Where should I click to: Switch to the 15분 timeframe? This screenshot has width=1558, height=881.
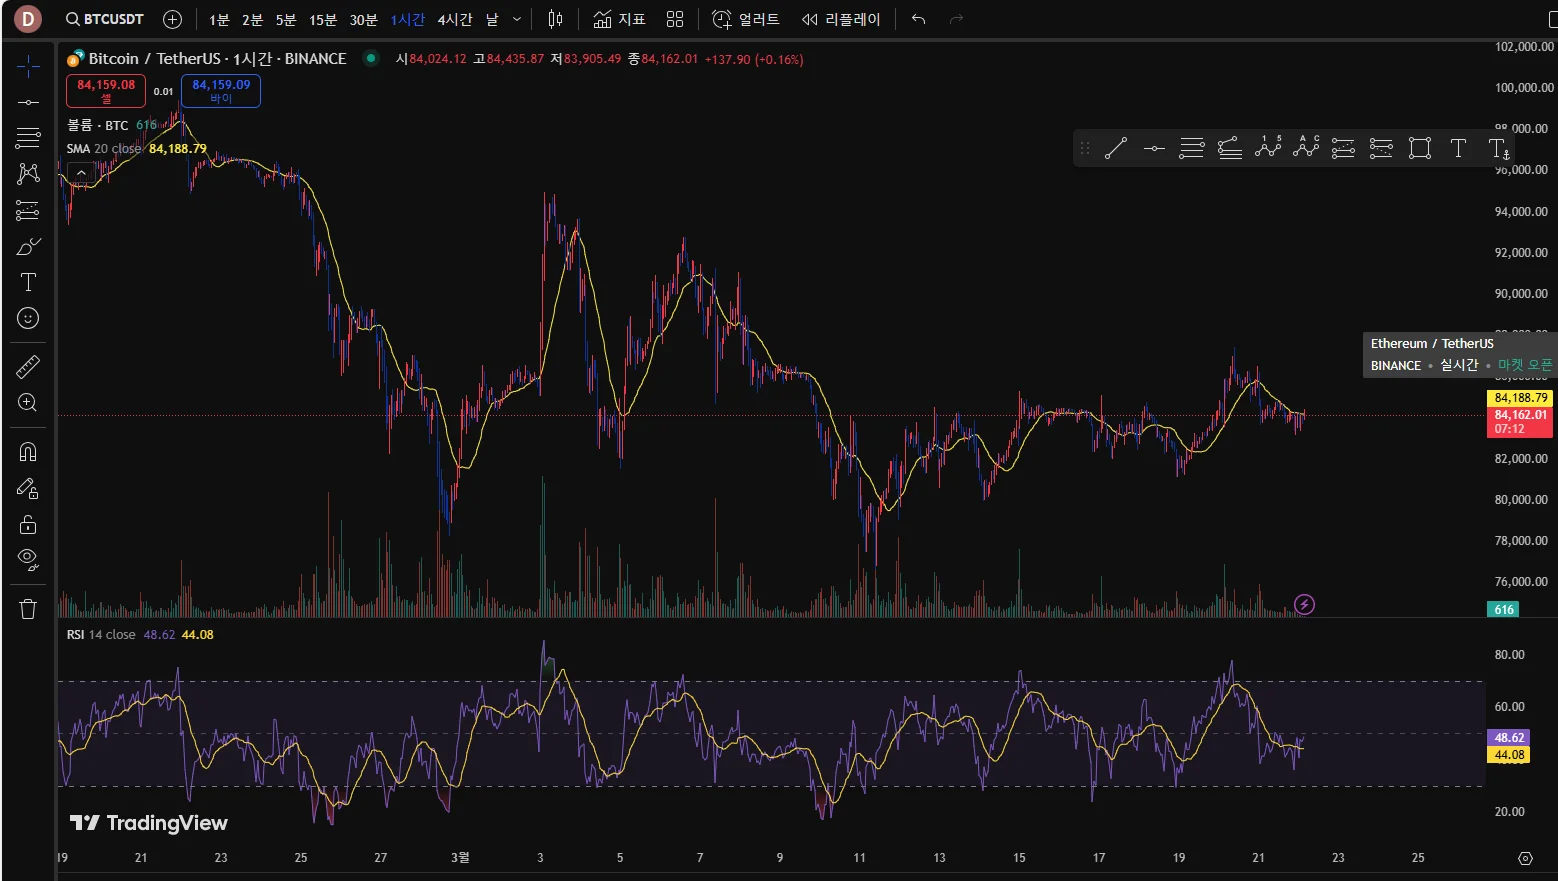point(323,20)
